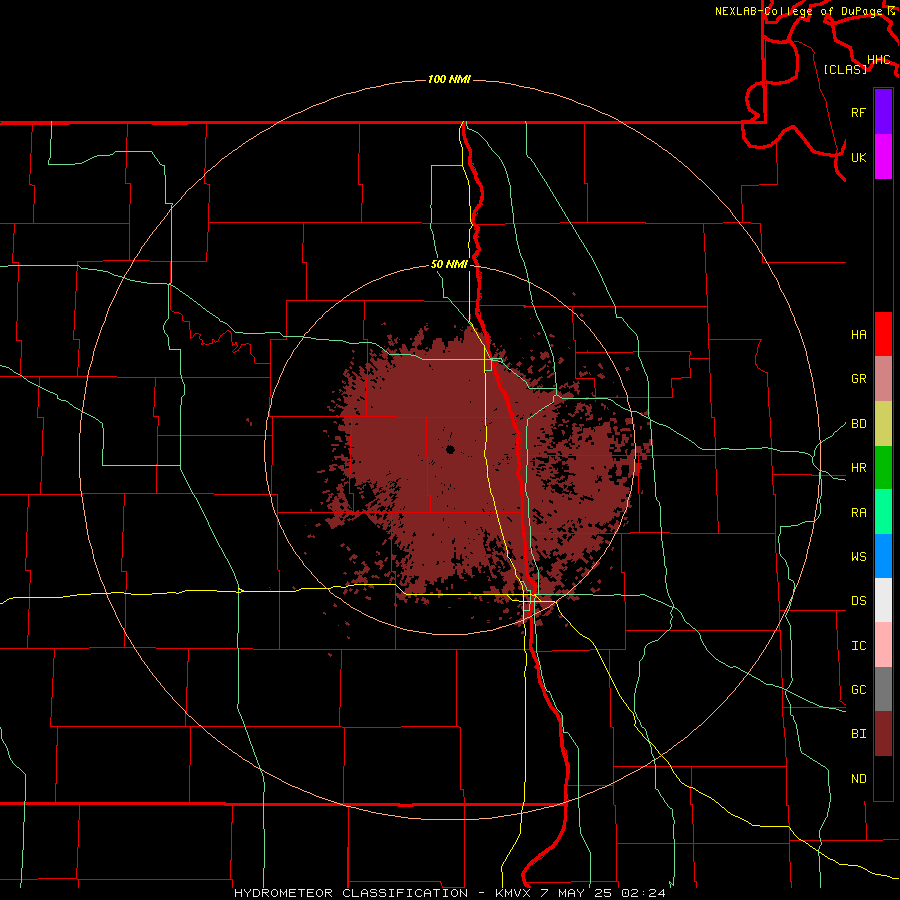This screenshot has width=900, height=900.
Task: Click the [CLAS] units label
Action: click(845, 69)
